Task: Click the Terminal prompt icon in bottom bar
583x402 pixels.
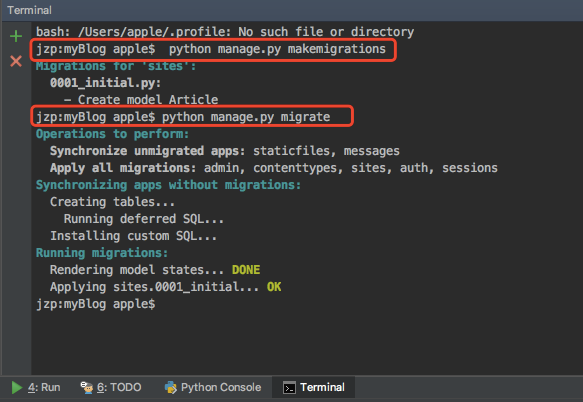Action: click(289, 387)
